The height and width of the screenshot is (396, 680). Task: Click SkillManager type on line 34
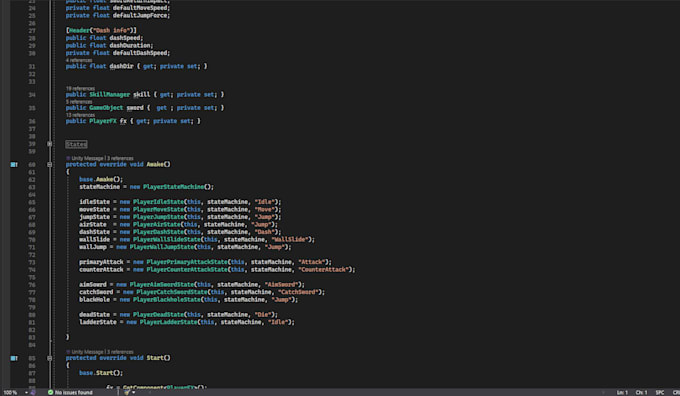tap(110, 95)
